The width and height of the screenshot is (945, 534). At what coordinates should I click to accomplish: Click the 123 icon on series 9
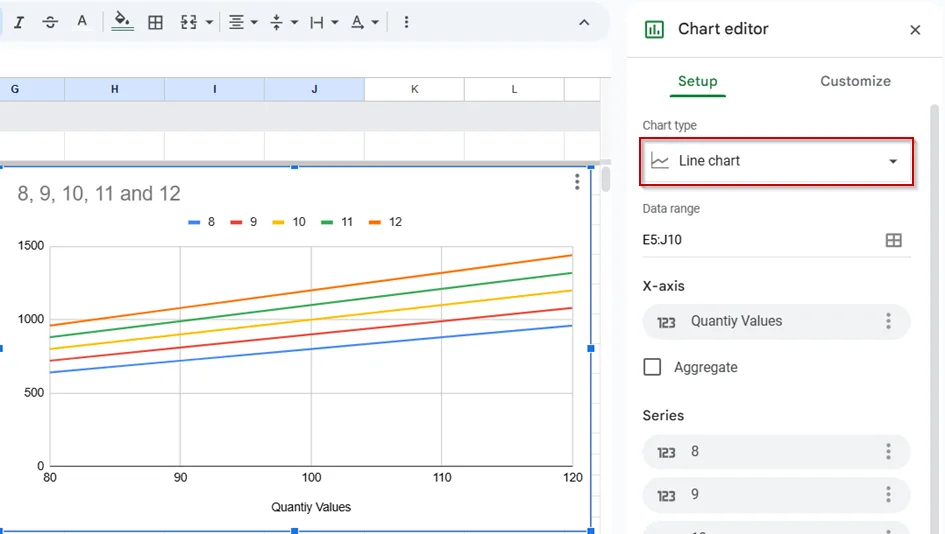(x=666, y=496)
